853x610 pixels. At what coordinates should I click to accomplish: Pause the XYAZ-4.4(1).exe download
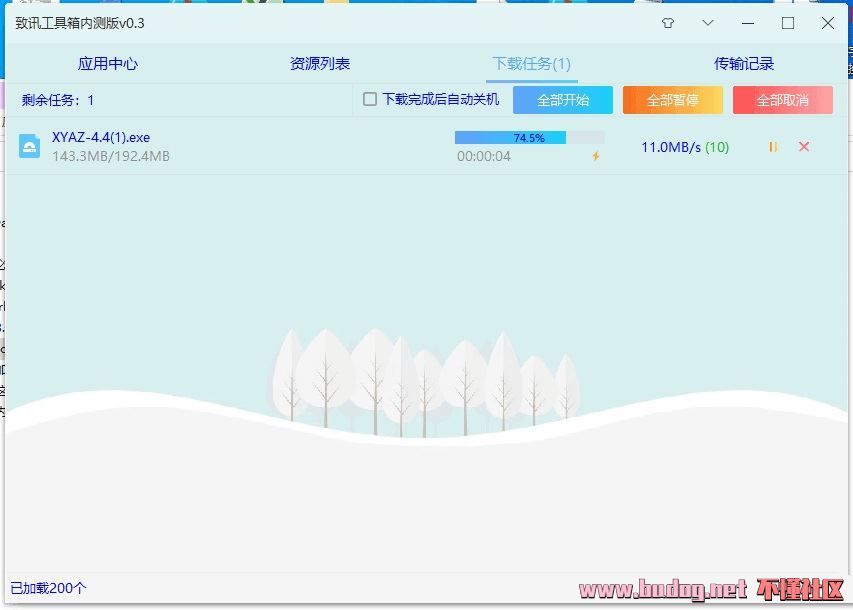pyautogui.click(x=773, y=147)
